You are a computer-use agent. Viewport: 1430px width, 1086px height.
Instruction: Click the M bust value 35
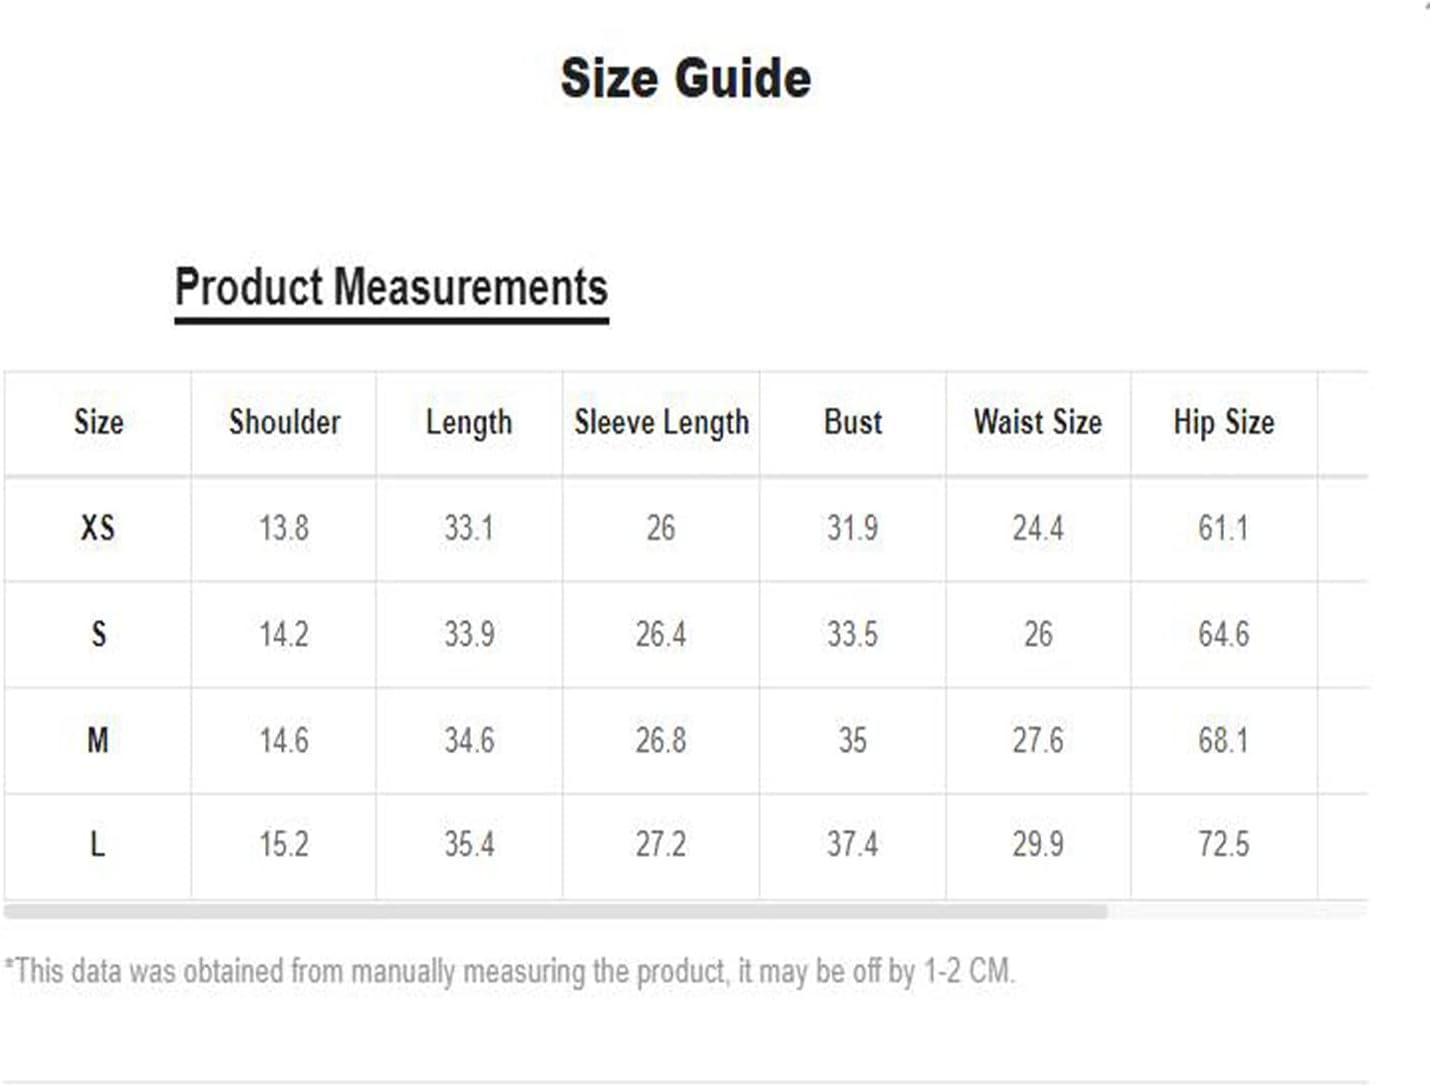point(853,741)
